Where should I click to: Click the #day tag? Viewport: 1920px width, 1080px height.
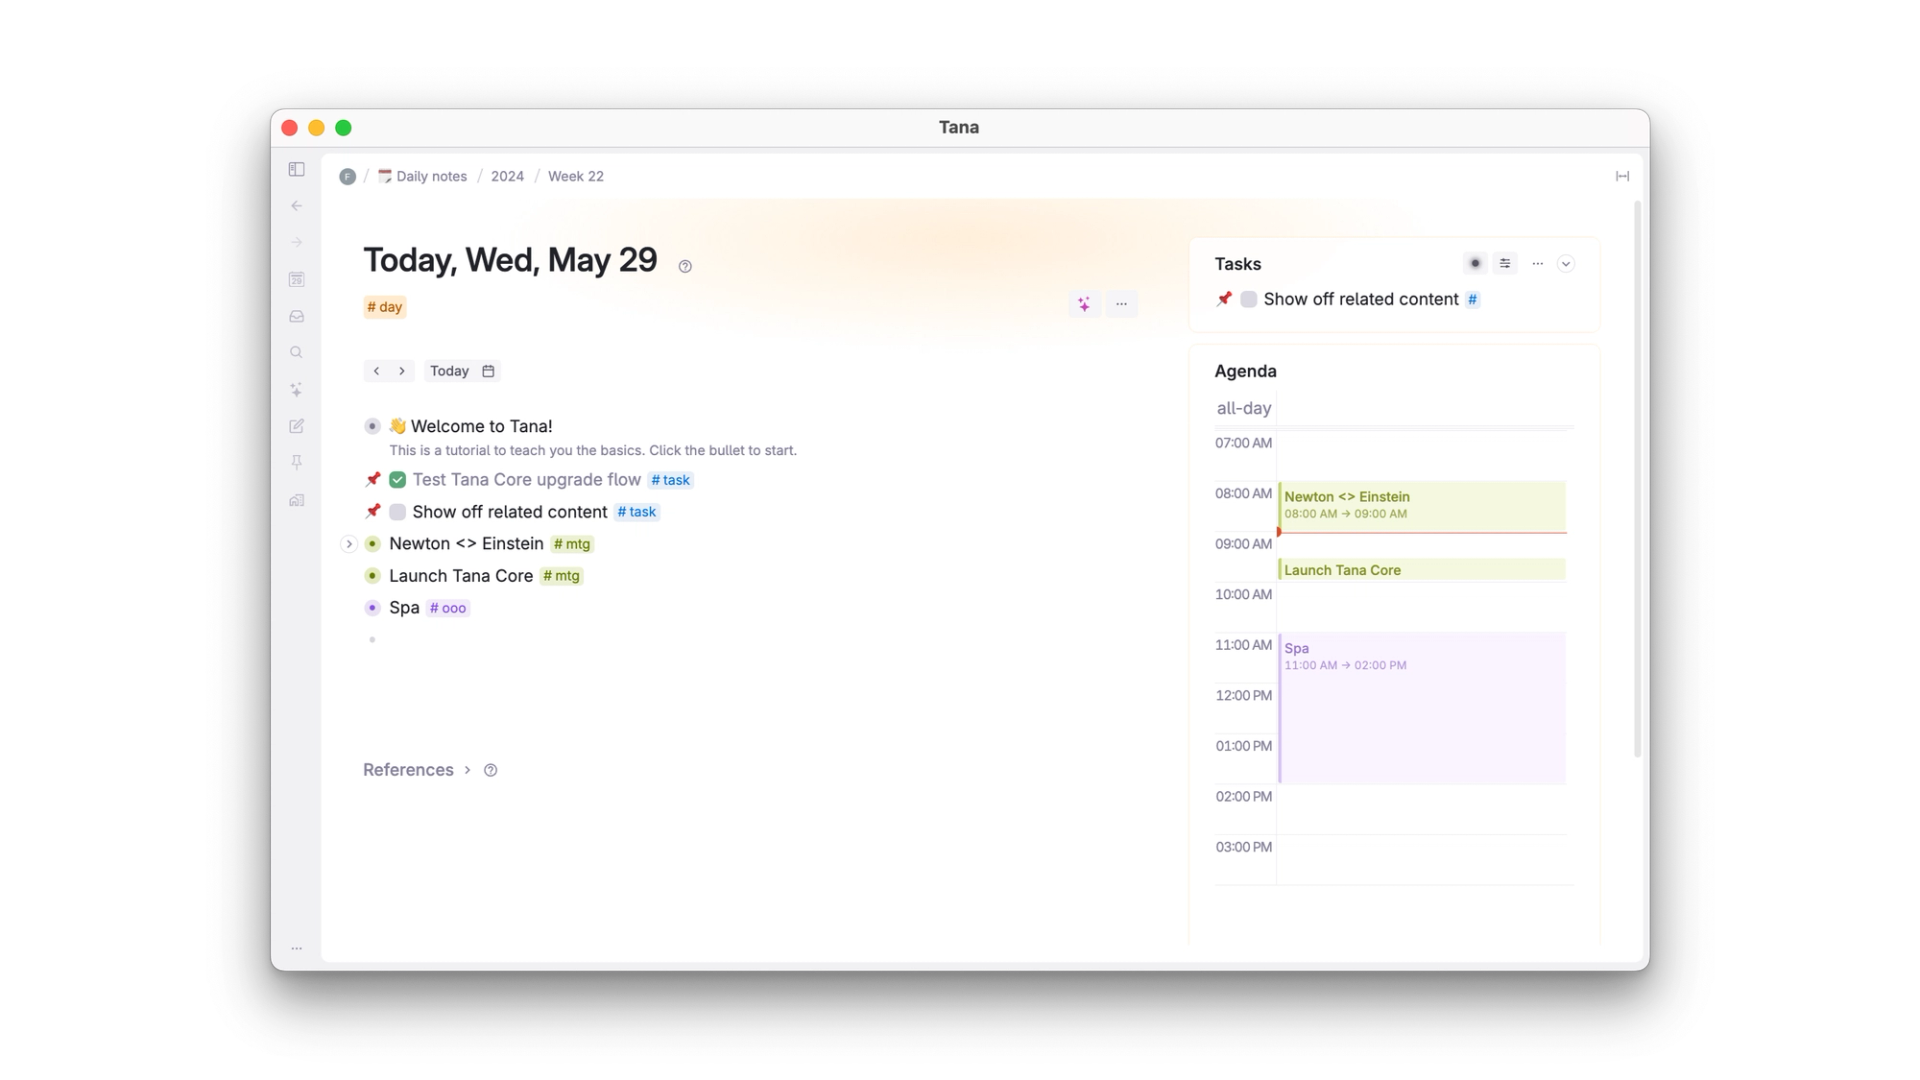385,307
